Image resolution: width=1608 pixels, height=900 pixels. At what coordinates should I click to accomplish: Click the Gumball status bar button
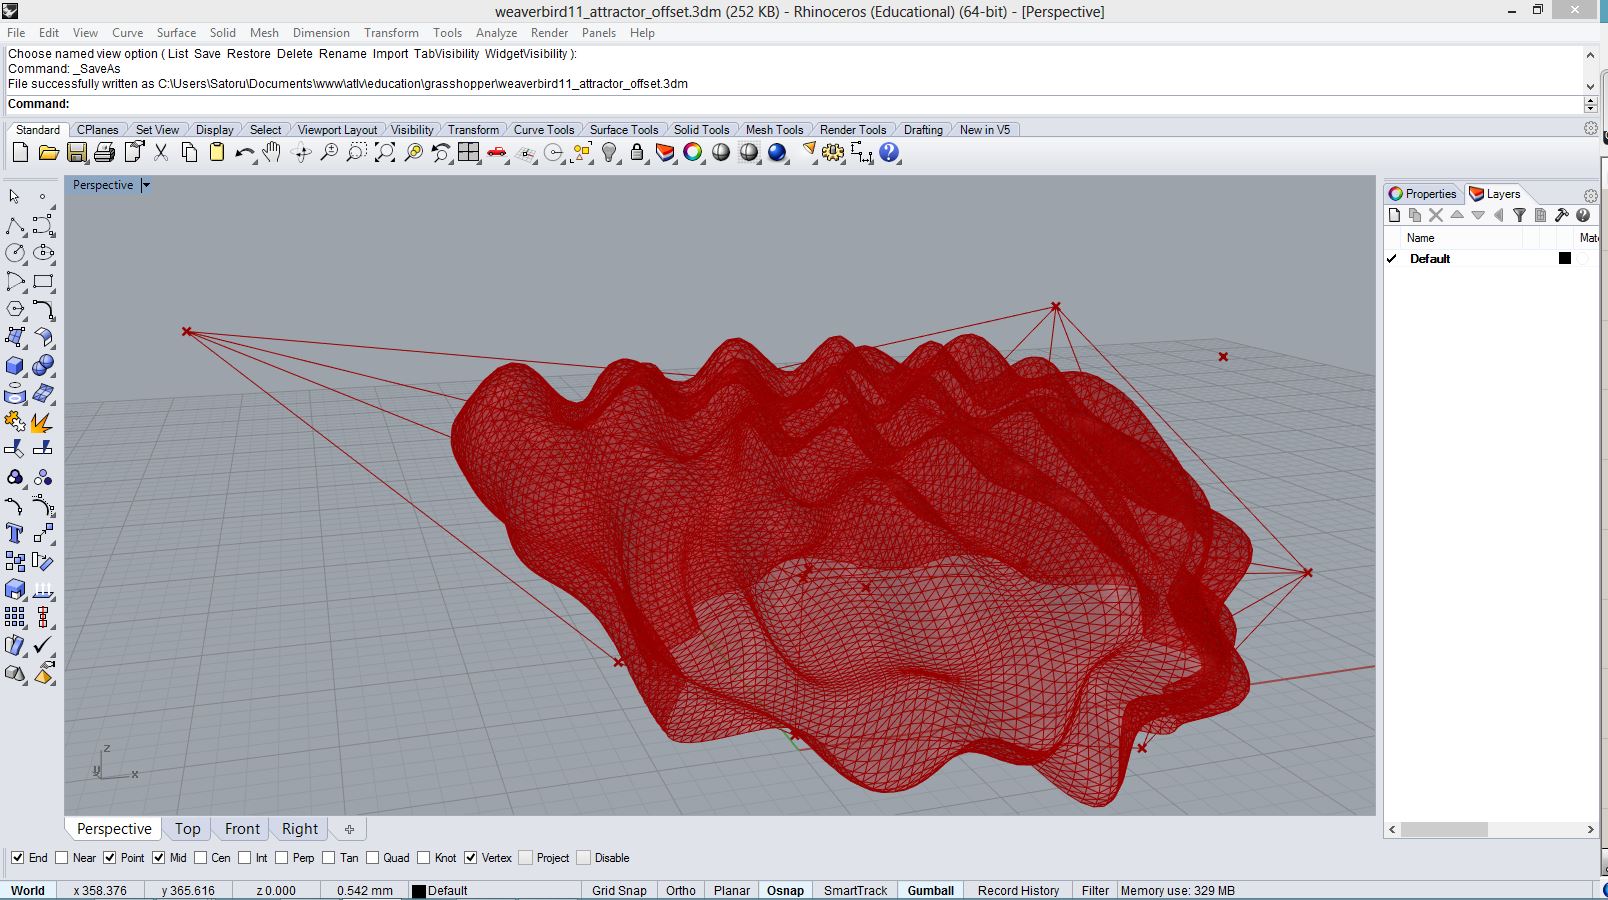(x=930, y=890)
